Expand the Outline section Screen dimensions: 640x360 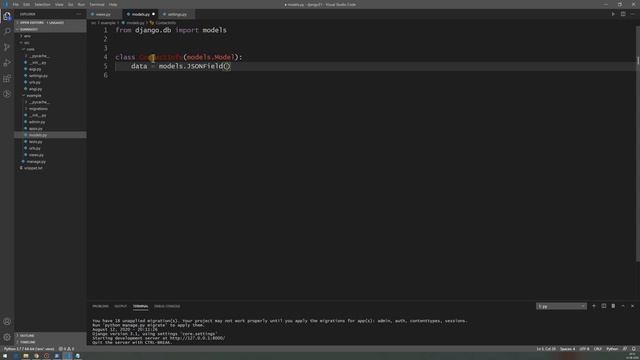[x=50, y=336]
